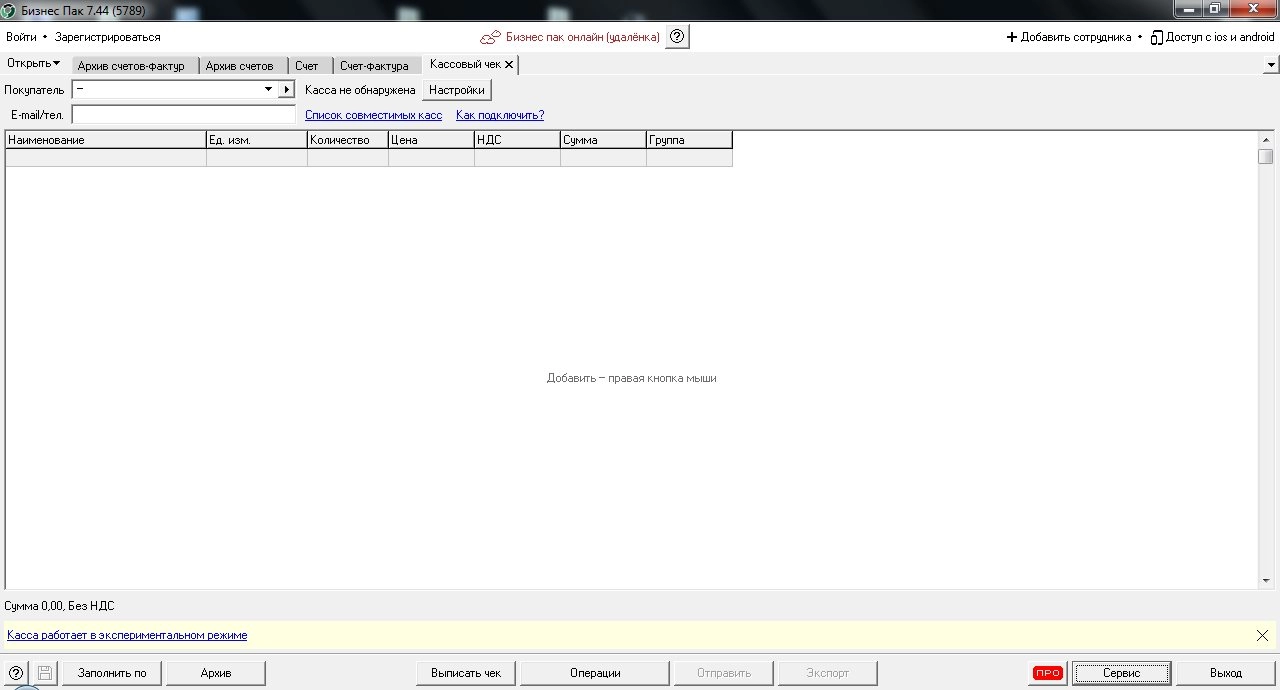Click the Группа column header
The image size is (1280, 690).
click(x=689, y=140)
